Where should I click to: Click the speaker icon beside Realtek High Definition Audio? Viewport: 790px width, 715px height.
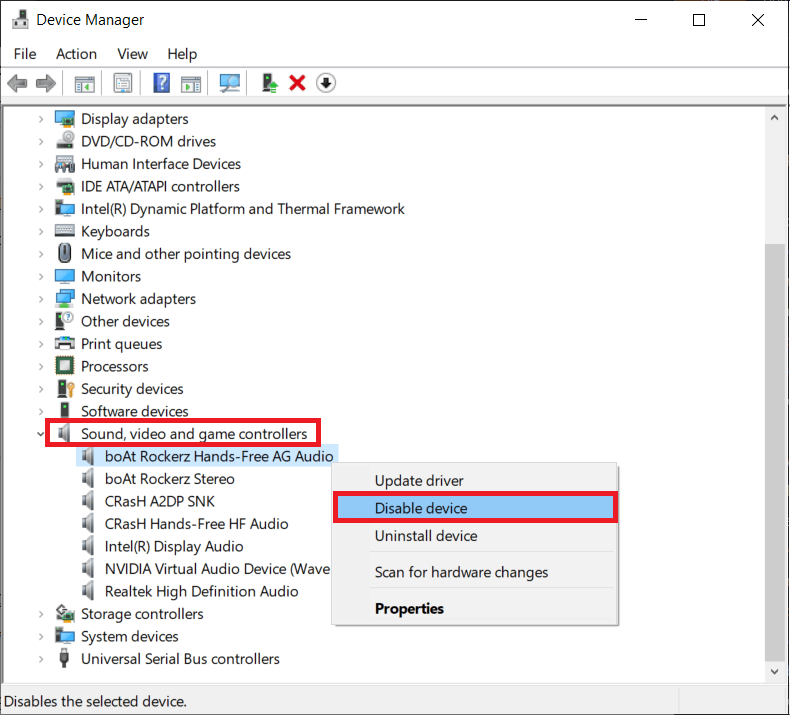tap(88, 591)
